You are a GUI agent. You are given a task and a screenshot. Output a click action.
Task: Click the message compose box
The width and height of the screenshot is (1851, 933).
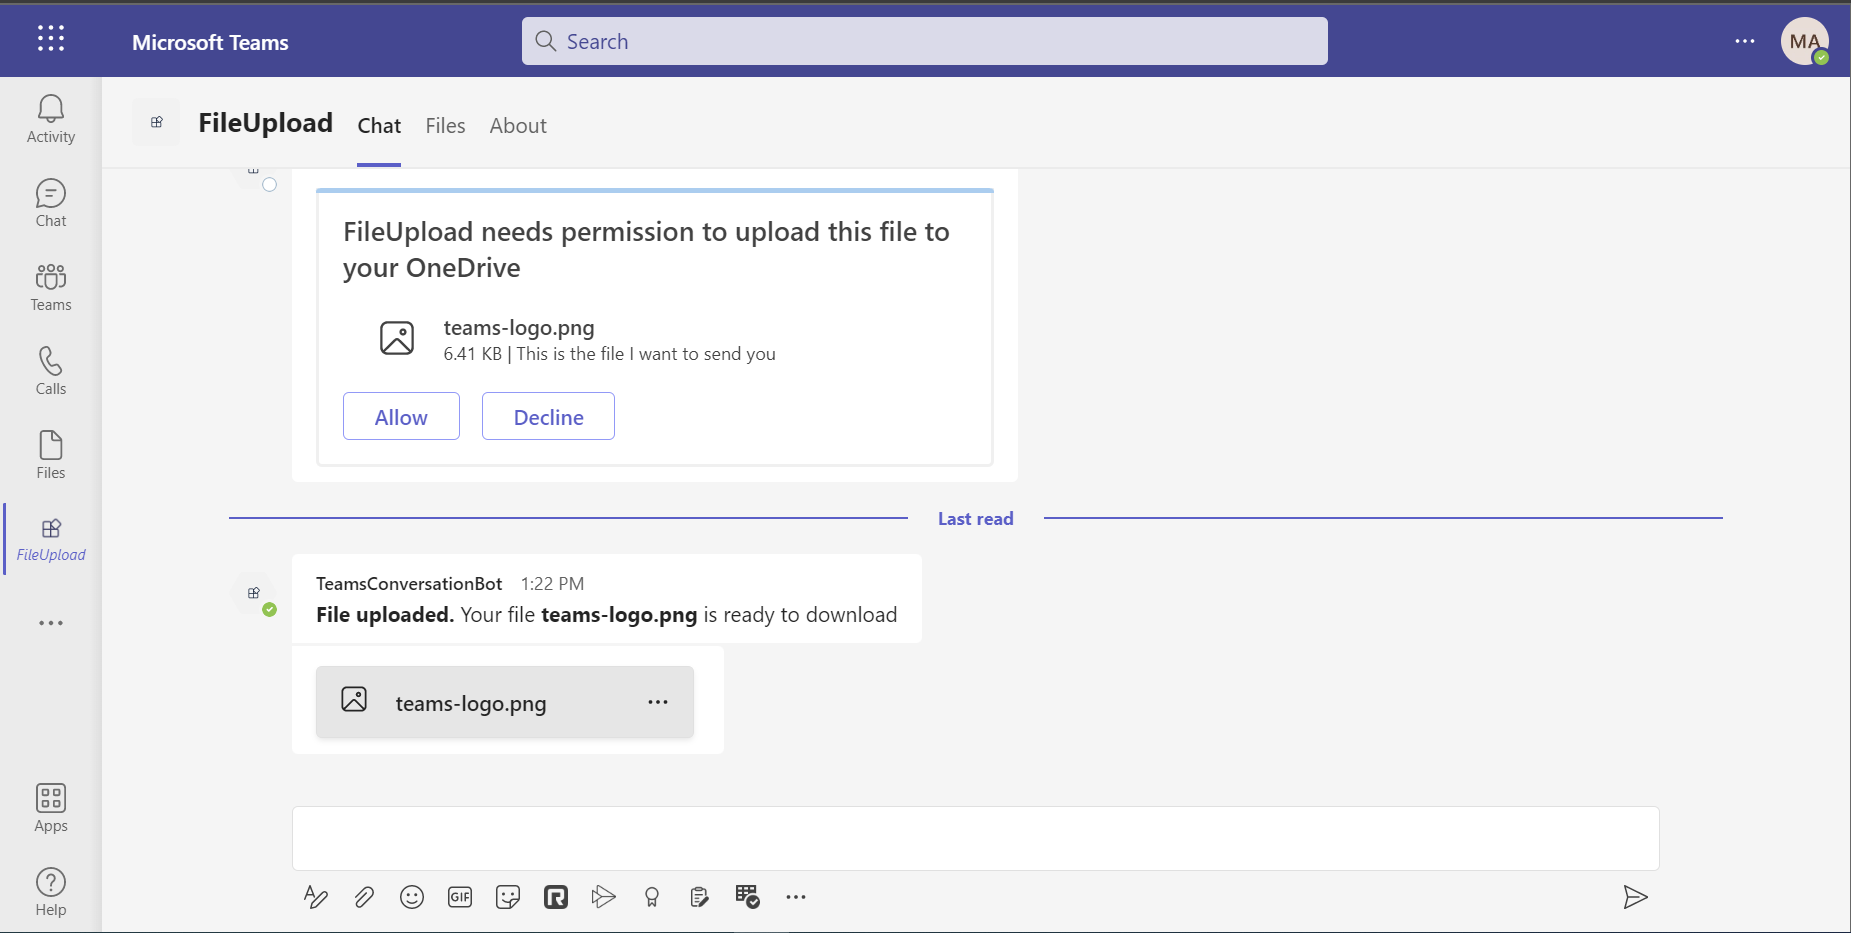click(x=975, y=838)
